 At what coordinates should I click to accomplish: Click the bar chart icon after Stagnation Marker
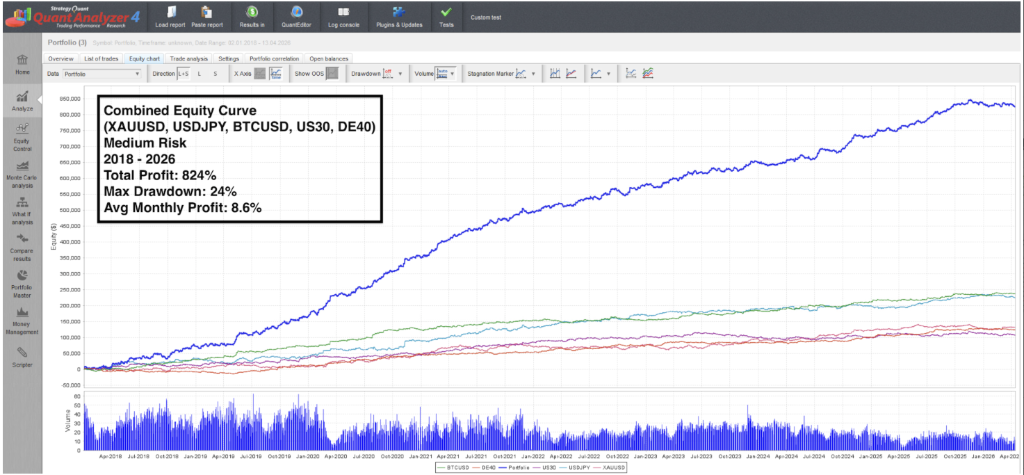pyautogui.click(x=554, y=74)
